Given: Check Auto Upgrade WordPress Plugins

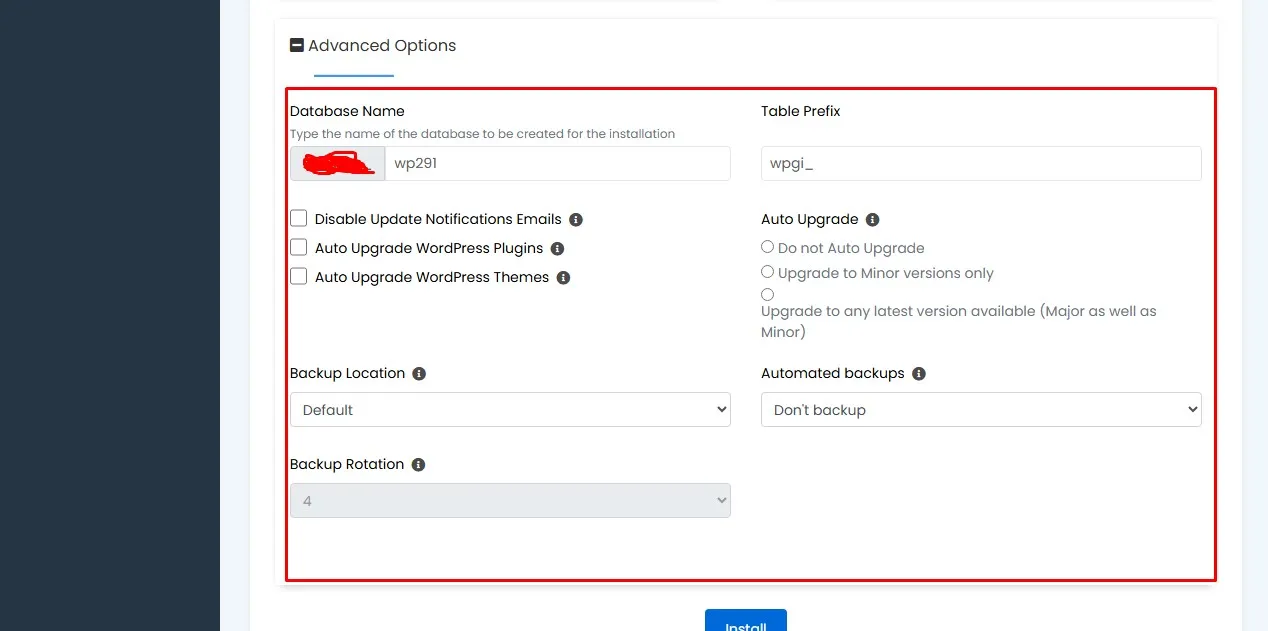Looking at the screenshot, I should pos(298,246).
